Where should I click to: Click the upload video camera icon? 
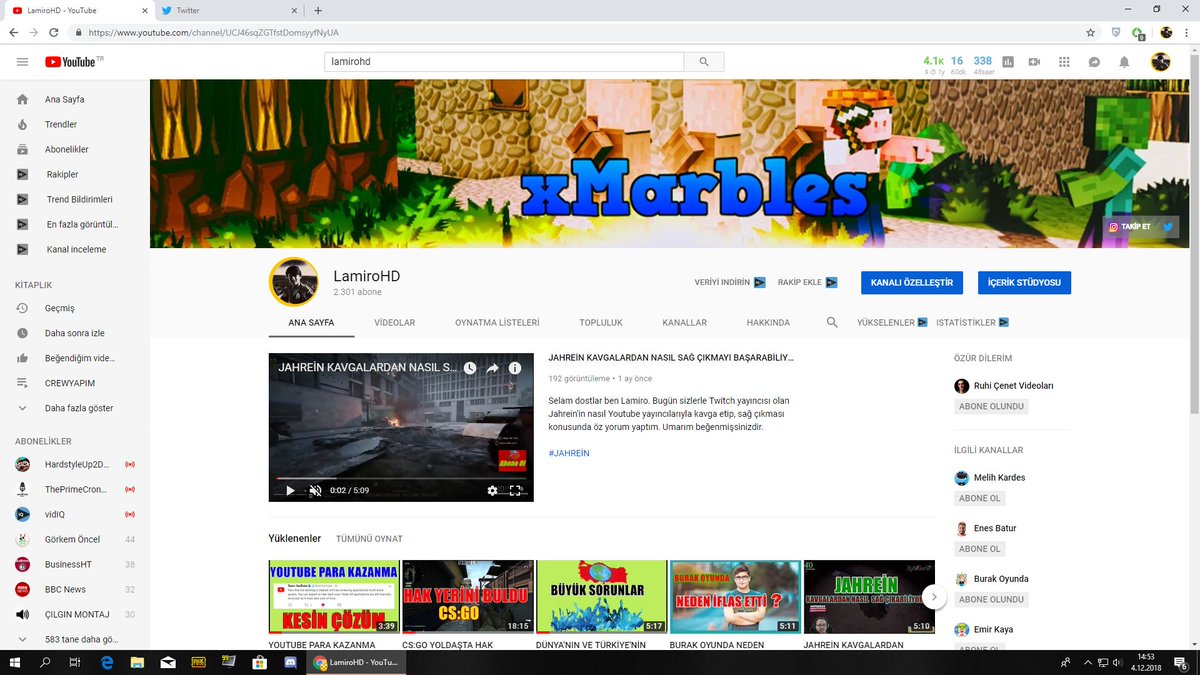pos(1034,62)
